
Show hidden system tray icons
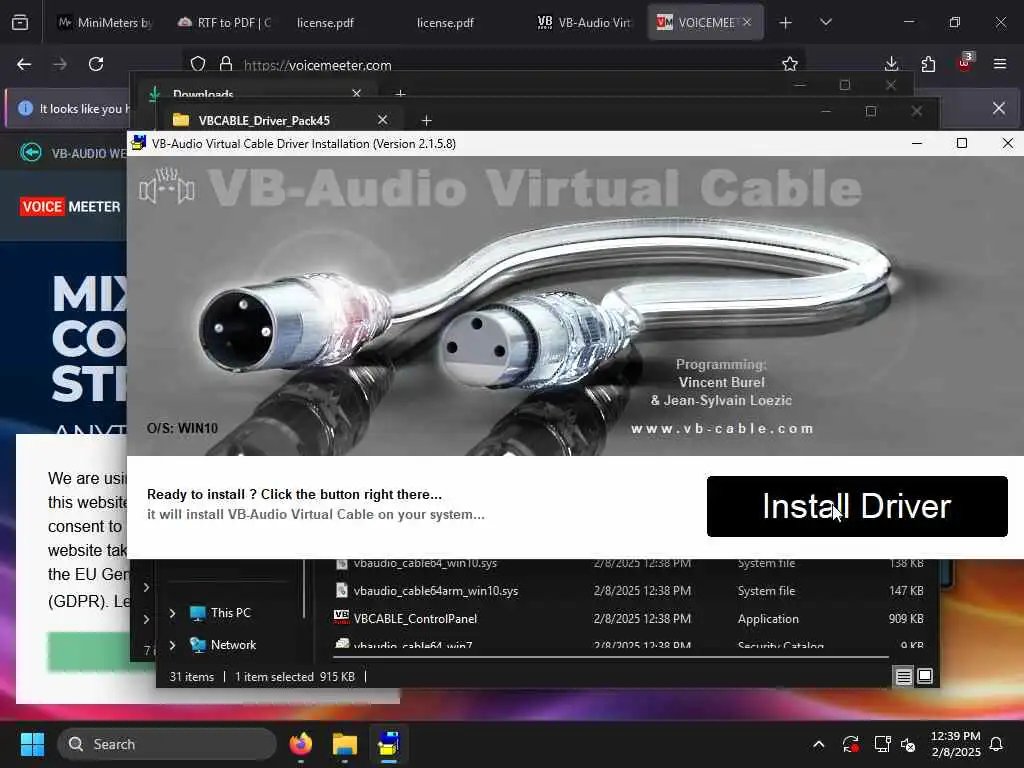coord(818,744)
